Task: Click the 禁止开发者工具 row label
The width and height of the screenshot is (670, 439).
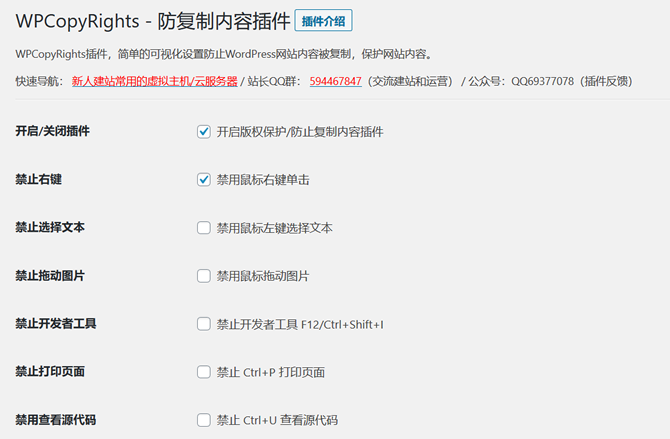Action: (56, 324)
